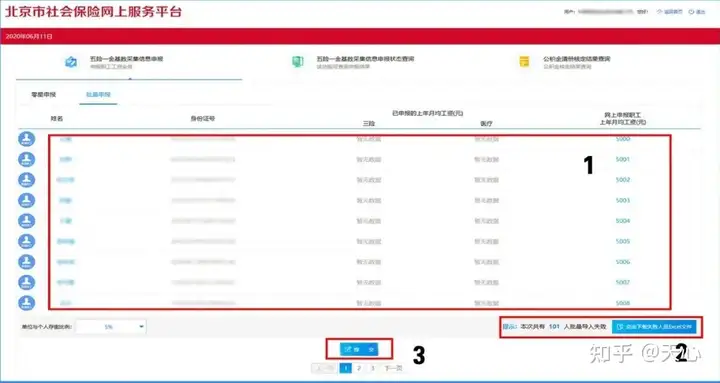Click the 101 failed import count
The height and width of the screenshot is (383, 720).
tap(554, 327)
